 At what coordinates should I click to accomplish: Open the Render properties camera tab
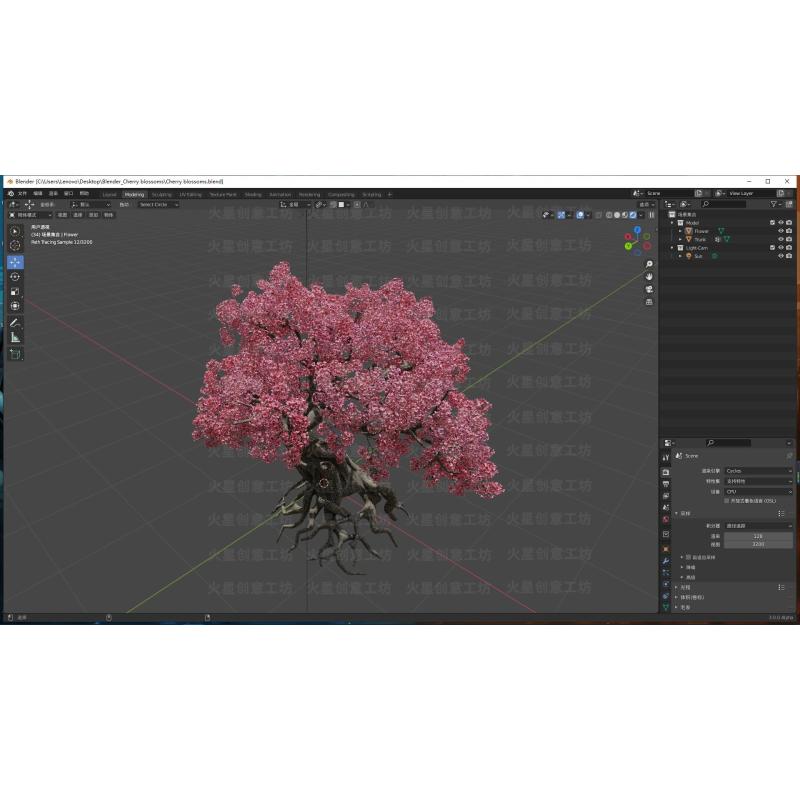(665, 472)
